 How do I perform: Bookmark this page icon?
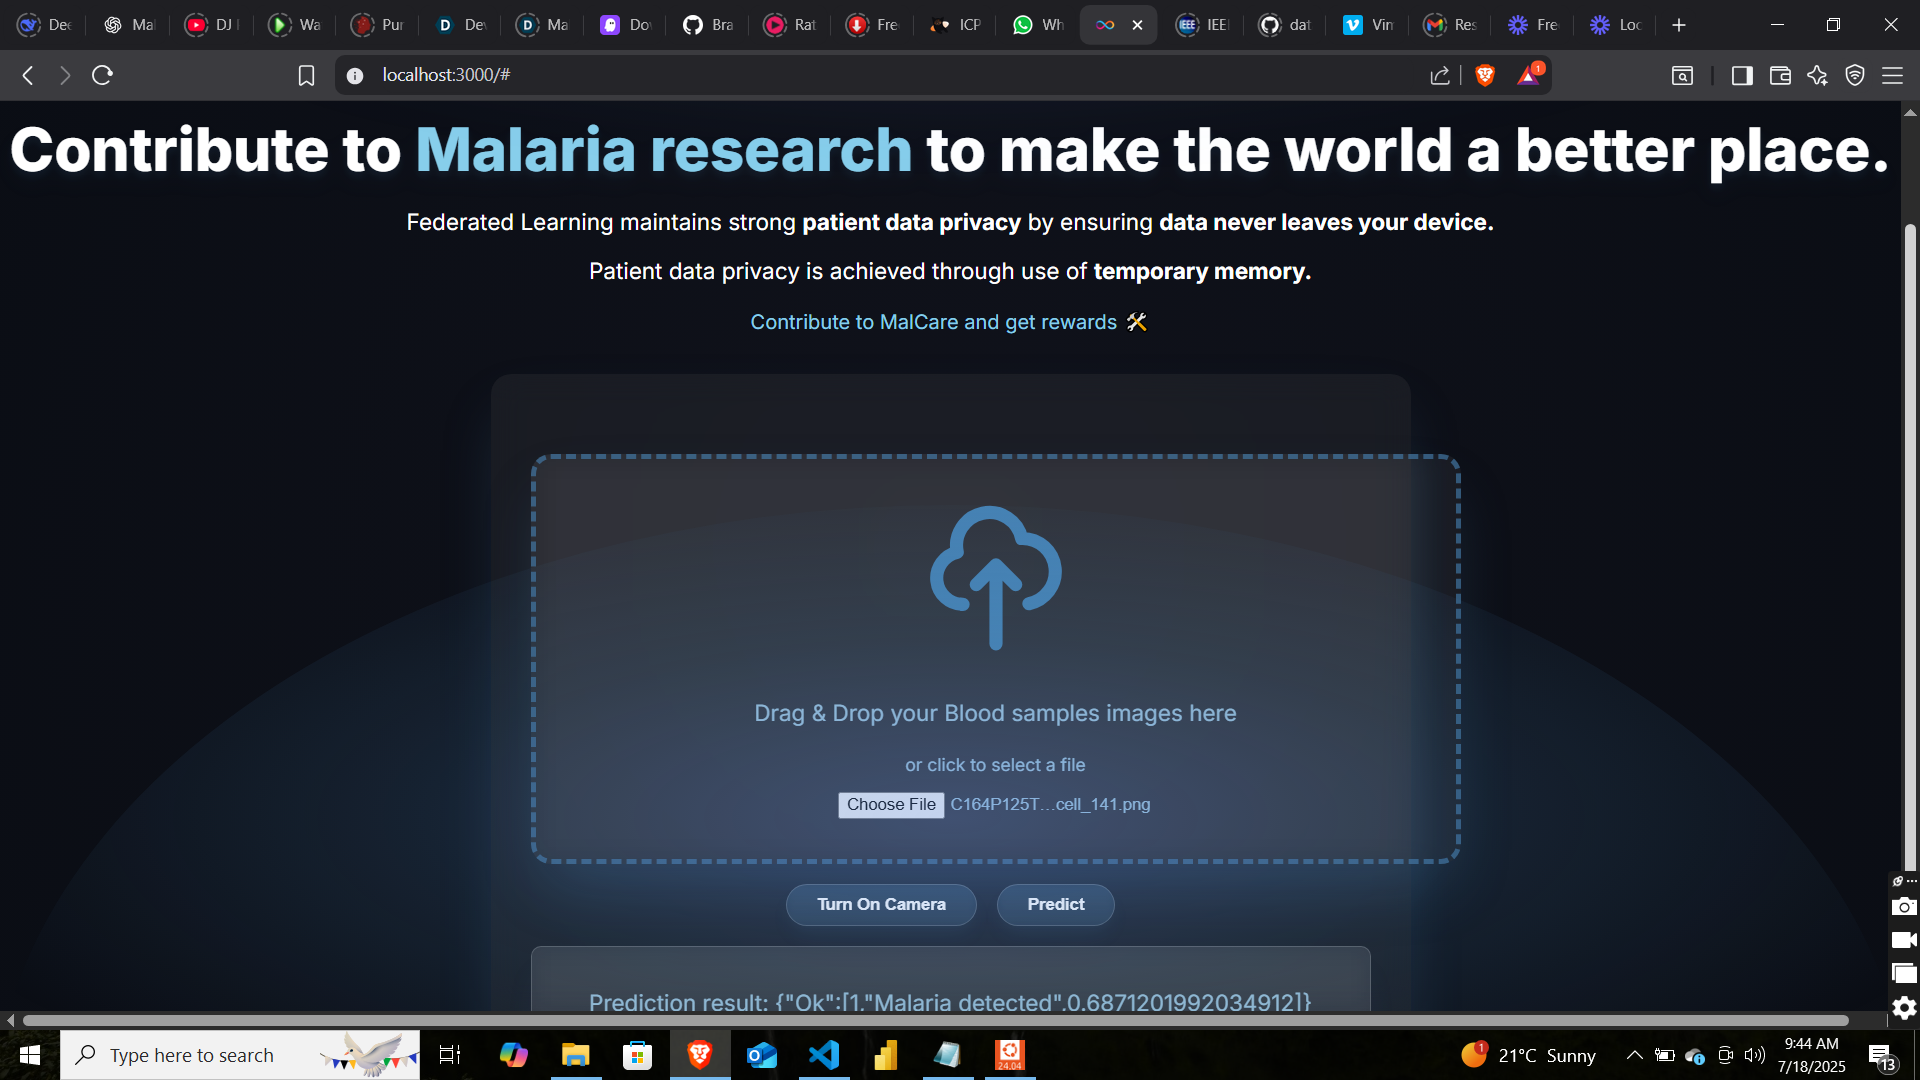[x=306, y=75]
